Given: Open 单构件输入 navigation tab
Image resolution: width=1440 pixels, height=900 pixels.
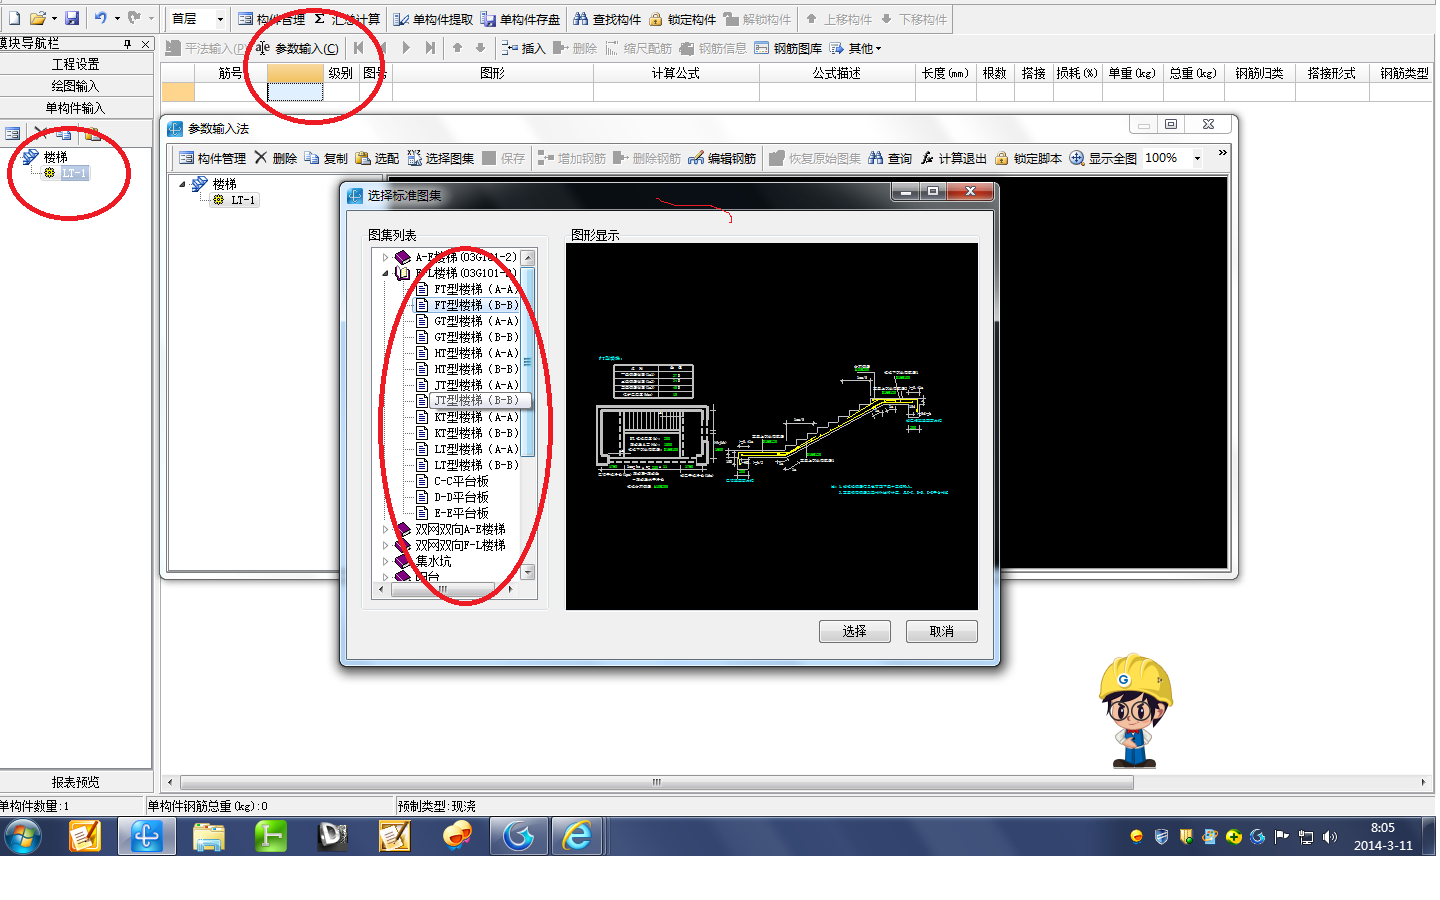Looking at the screenshot, I should pos(76,108).
